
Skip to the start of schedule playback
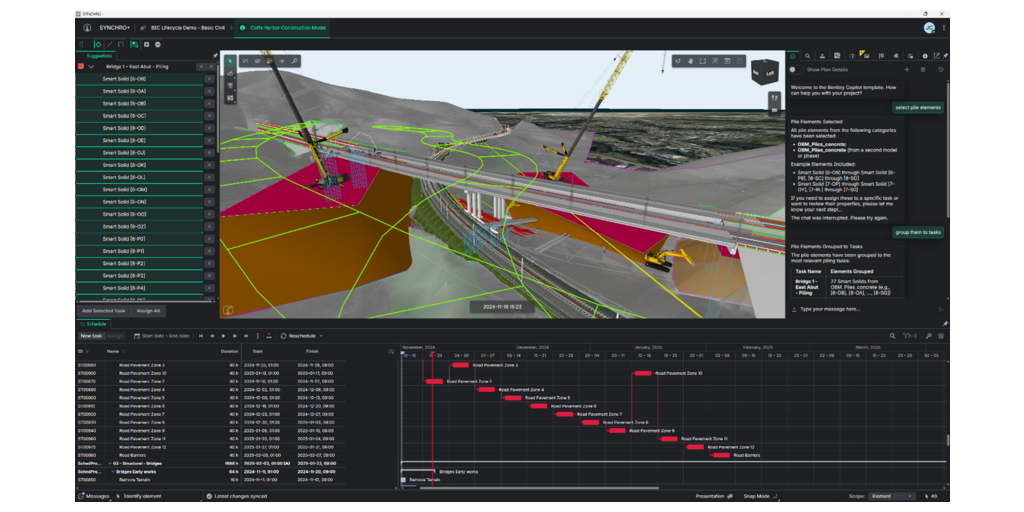tap(200, 336)
